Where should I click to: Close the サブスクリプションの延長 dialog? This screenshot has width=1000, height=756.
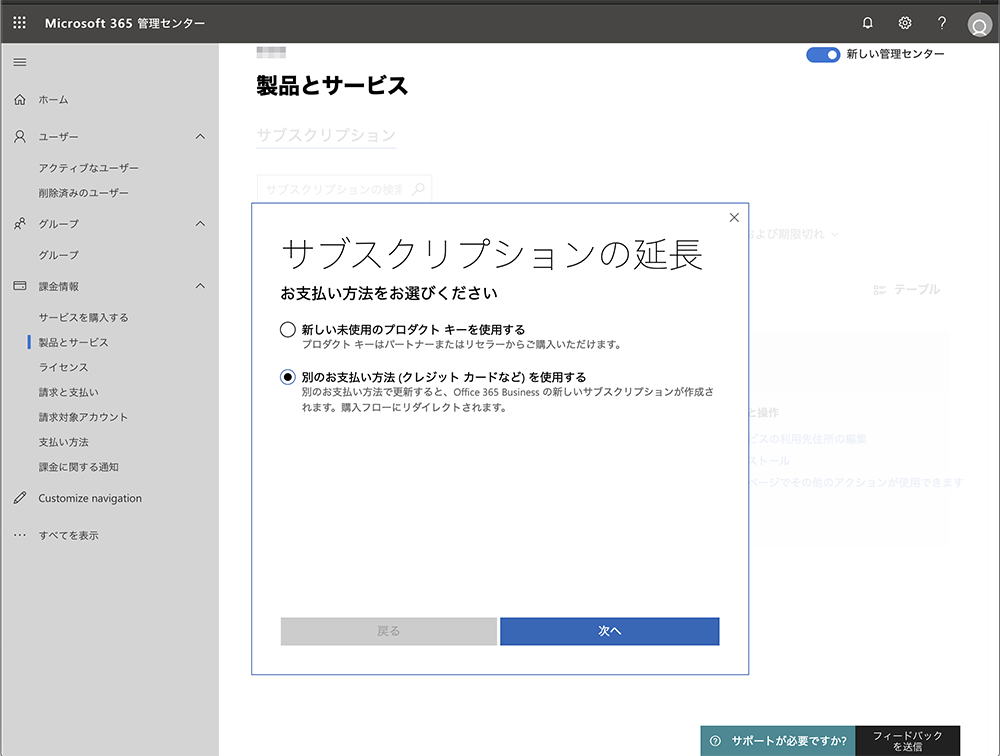(734, 218)
